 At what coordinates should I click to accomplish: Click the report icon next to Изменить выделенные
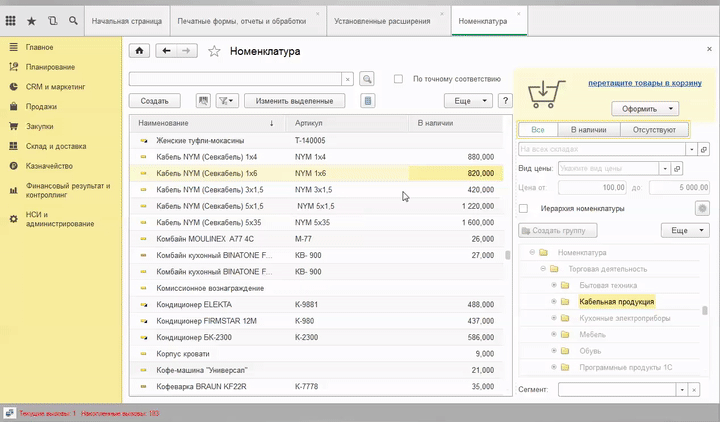point(367,101)
